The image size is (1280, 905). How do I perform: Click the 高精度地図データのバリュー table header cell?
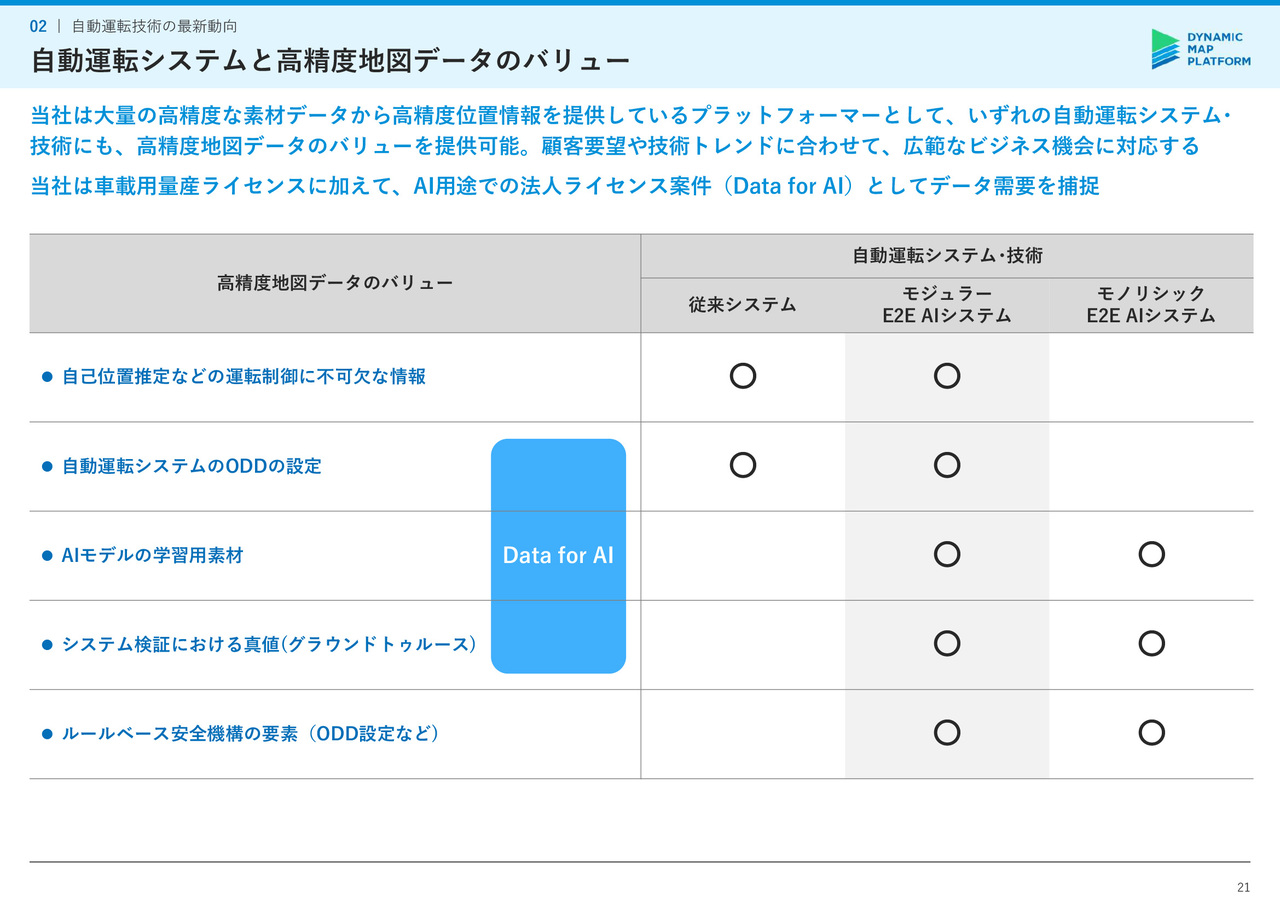(x=335, y=283)
